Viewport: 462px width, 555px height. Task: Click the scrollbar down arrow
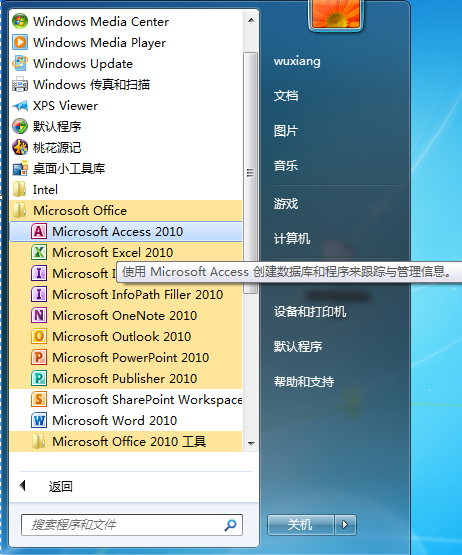251,443
